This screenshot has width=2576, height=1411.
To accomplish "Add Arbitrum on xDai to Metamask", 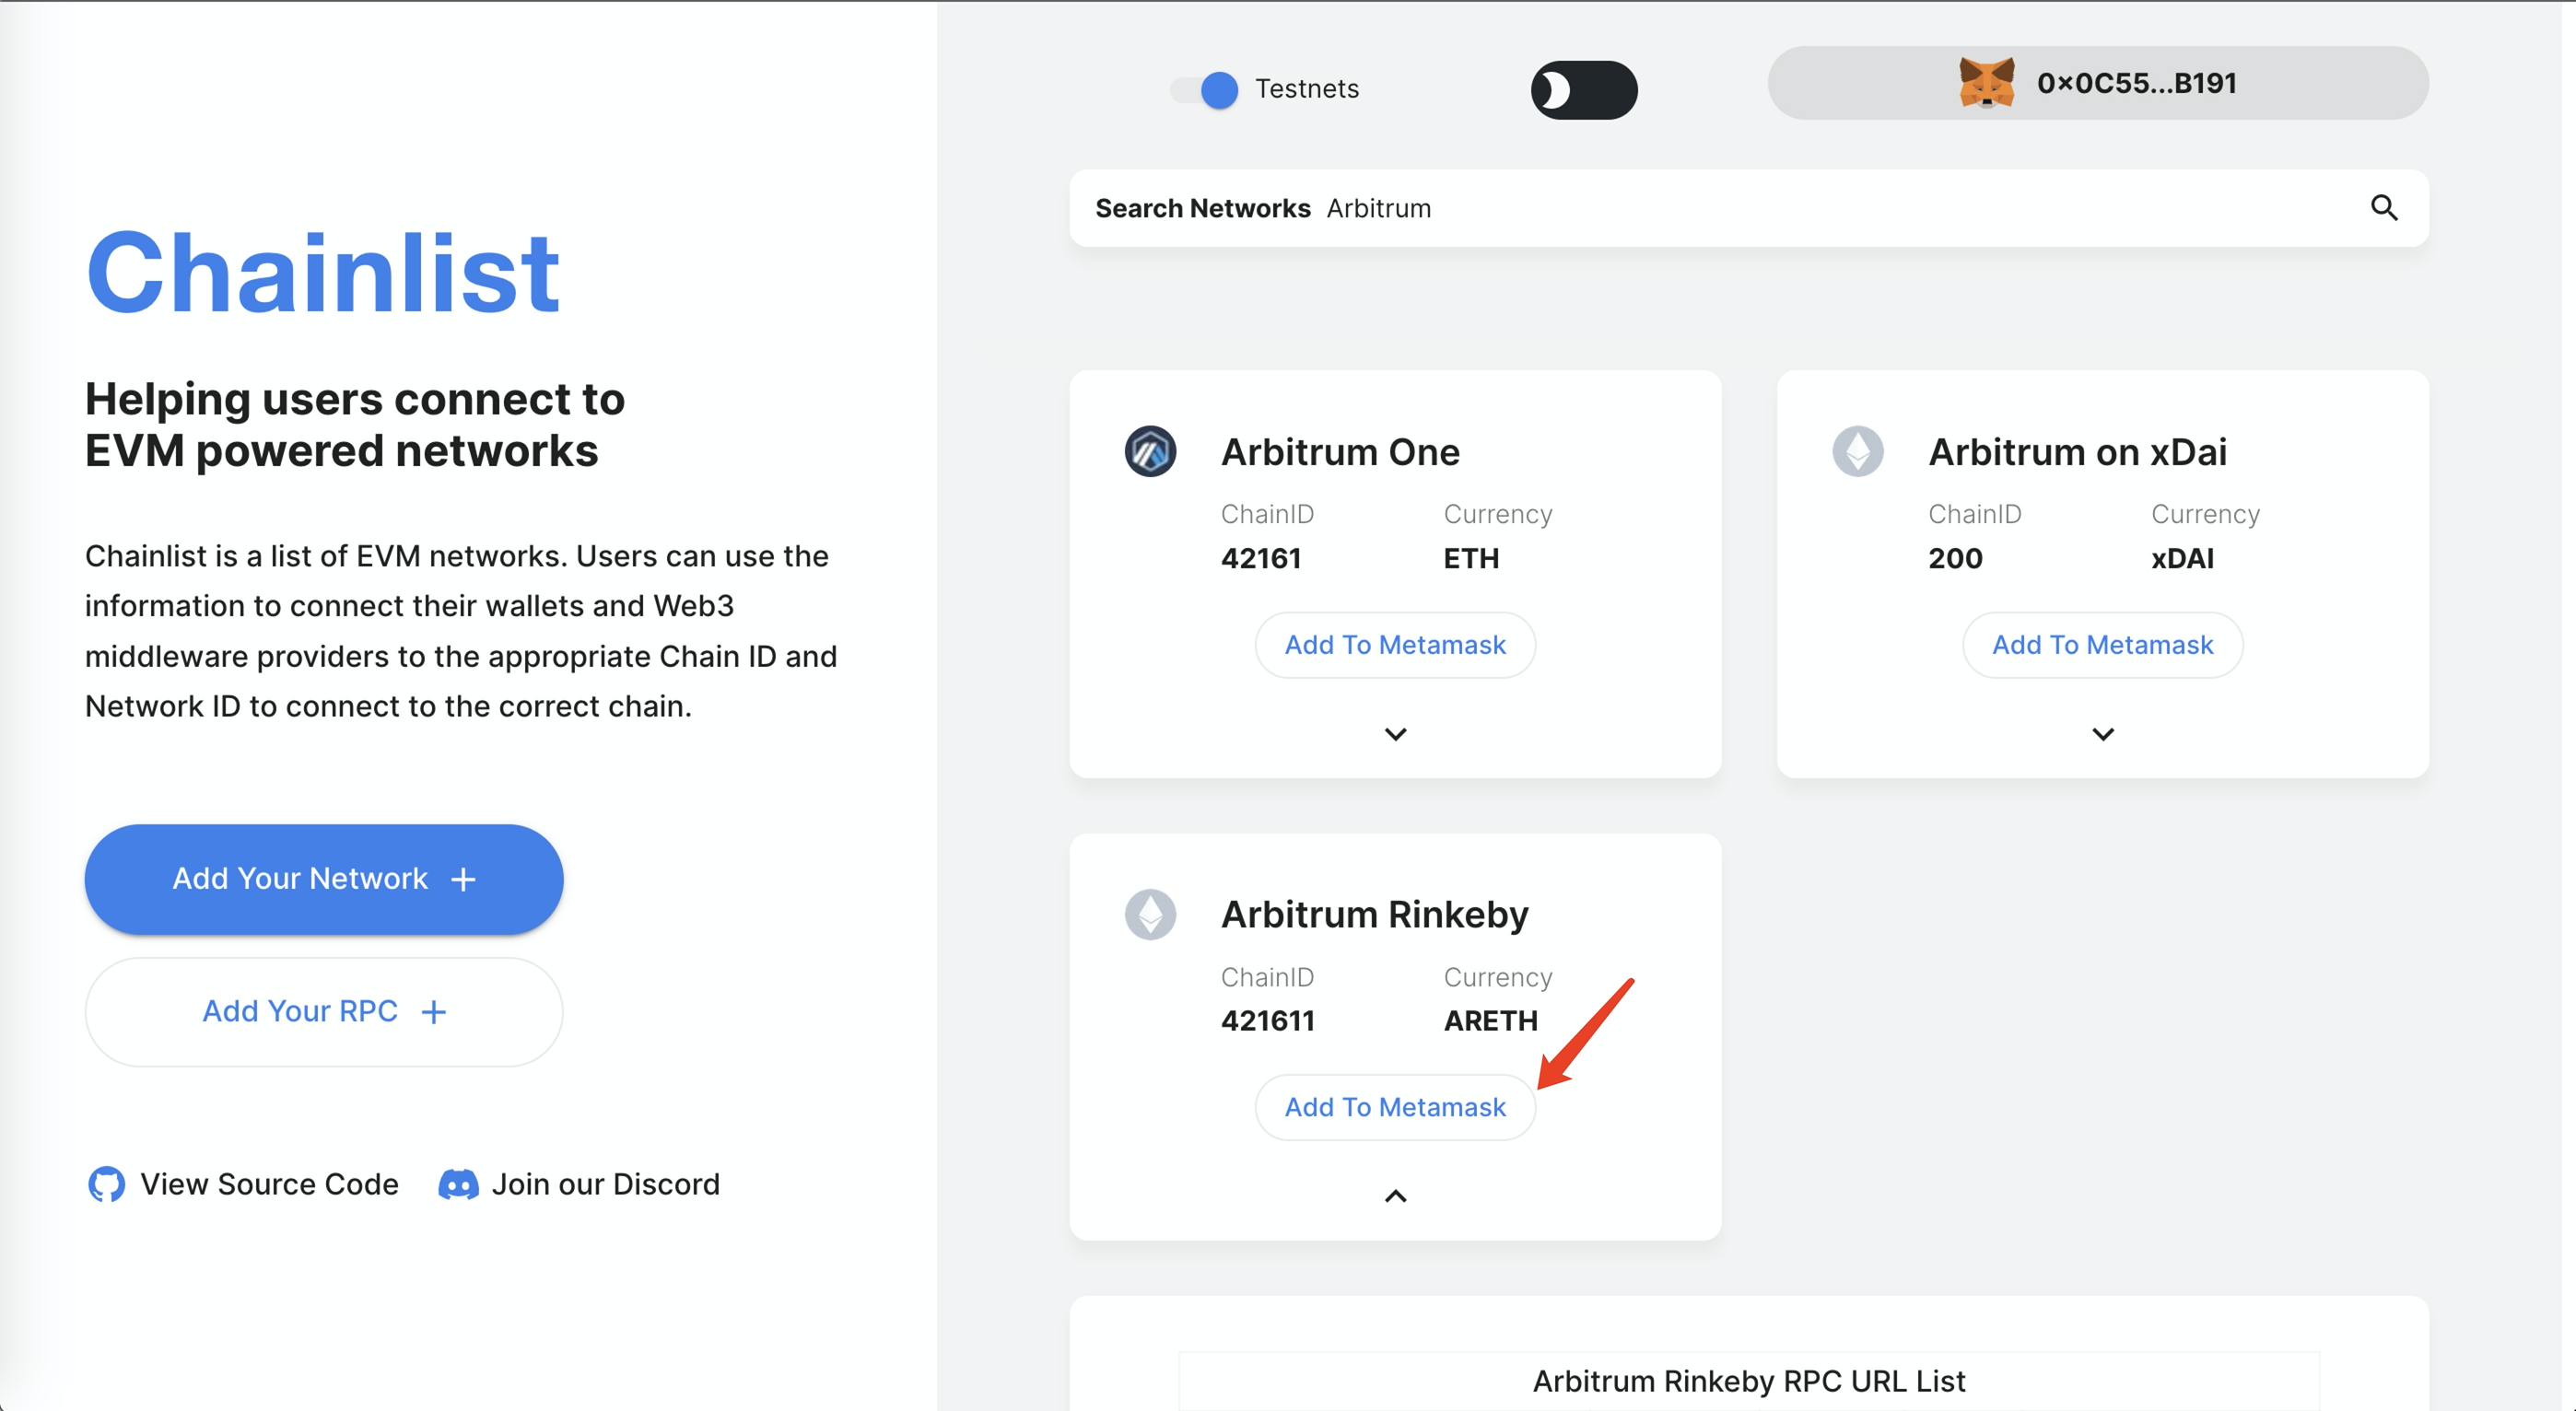I will tap(2102, 645).
